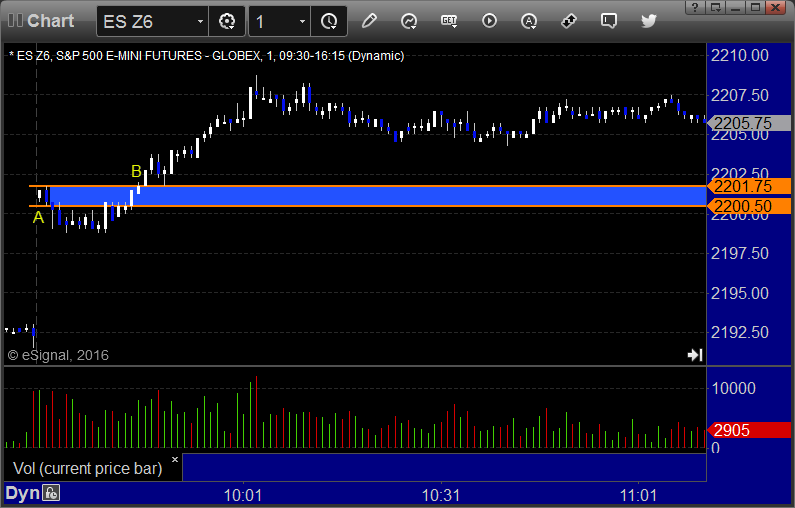Click the current price 2205.75 marker
795x508 pixels.
(x=749, y=123)
